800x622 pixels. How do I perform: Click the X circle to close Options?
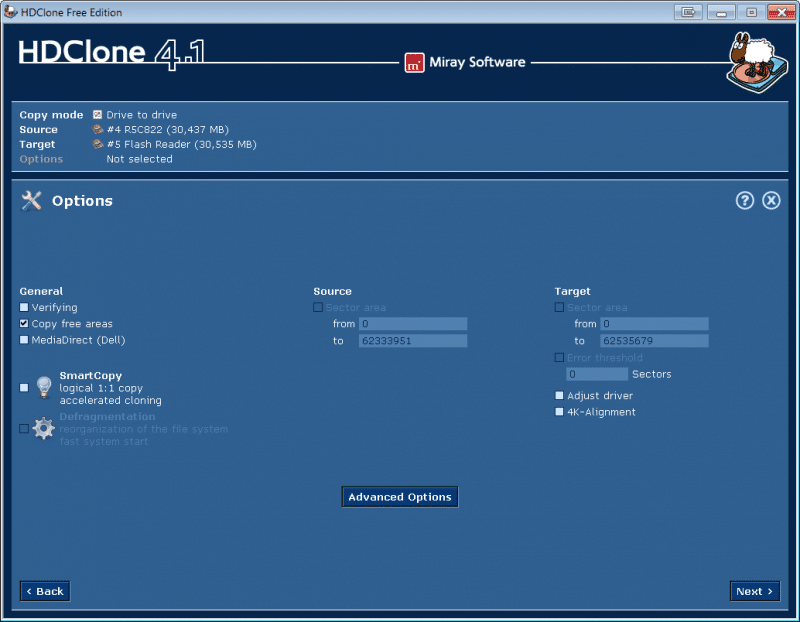click(771, 200)
